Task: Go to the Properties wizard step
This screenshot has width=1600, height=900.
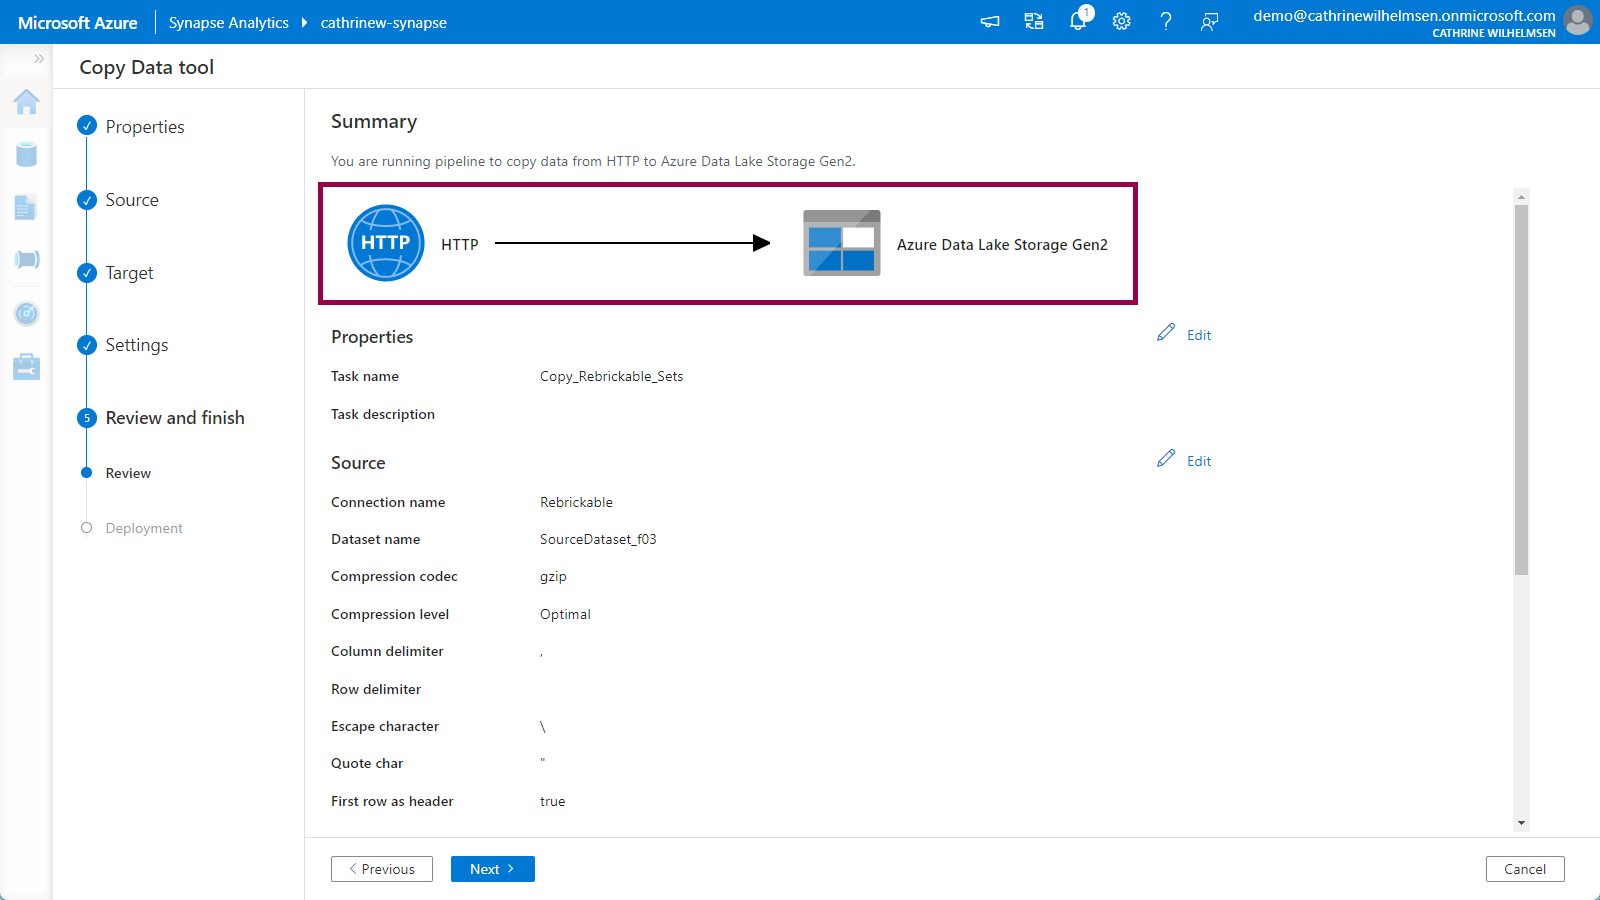Action: coord(145,127)
